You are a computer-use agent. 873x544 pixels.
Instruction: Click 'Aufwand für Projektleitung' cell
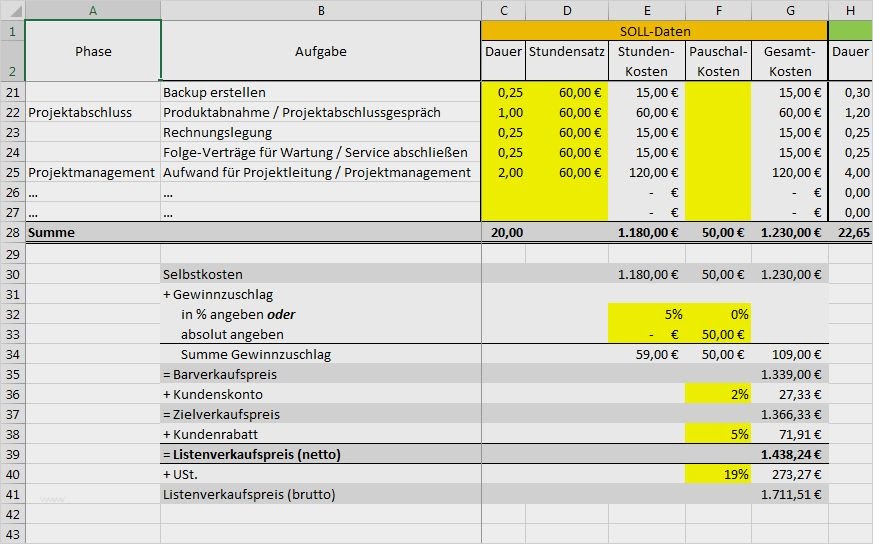point(321,172)
